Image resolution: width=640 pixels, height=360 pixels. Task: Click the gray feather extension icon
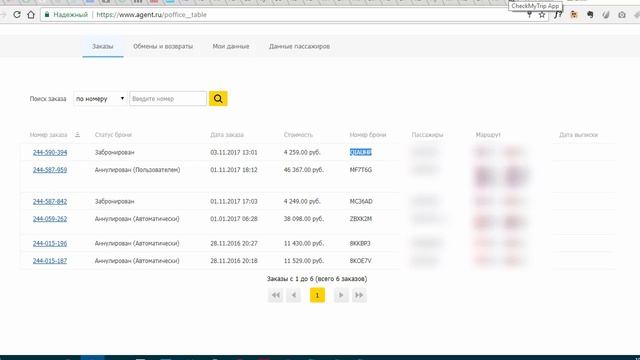tap(606, 15)
